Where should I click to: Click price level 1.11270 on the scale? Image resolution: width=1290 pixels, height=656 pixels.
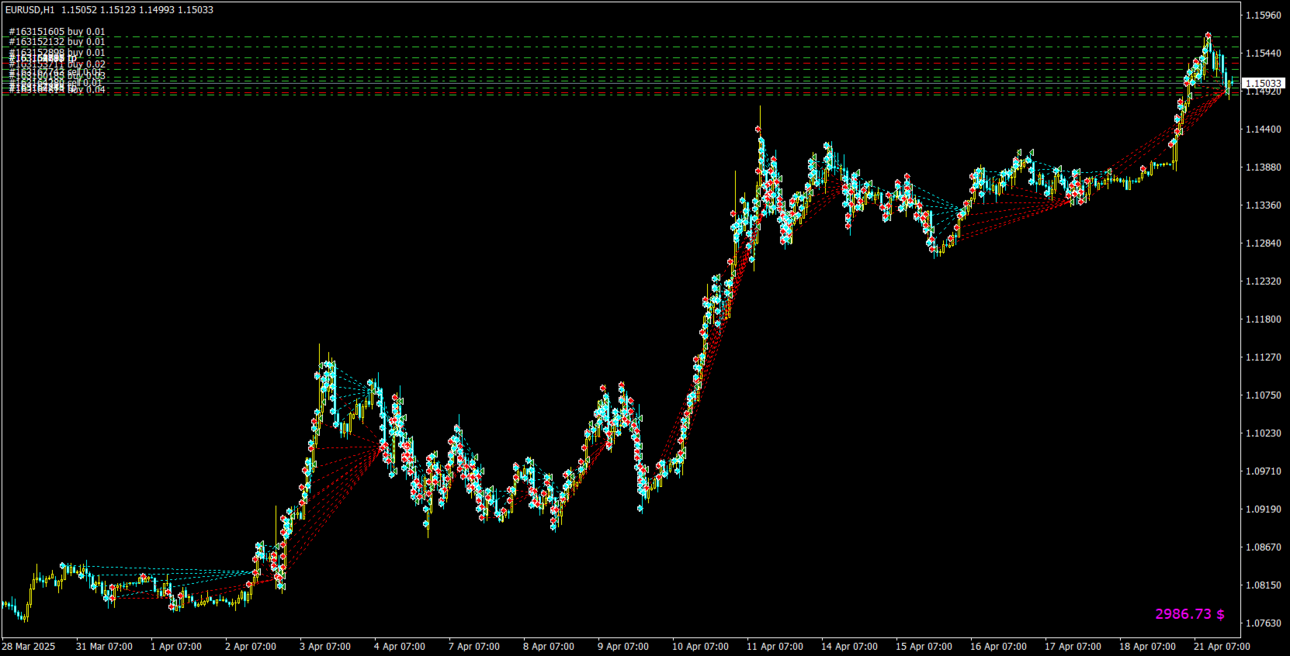(1264, 358)
